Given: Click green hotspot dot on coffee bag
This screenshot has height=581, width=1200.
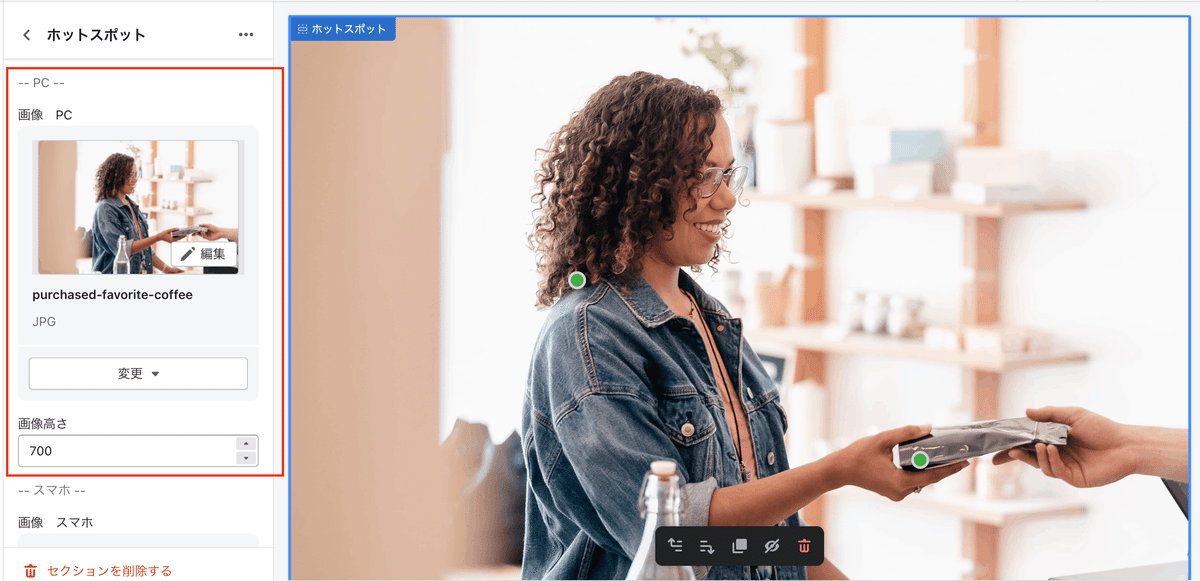Looking at the screenshot, I should 920,459.
